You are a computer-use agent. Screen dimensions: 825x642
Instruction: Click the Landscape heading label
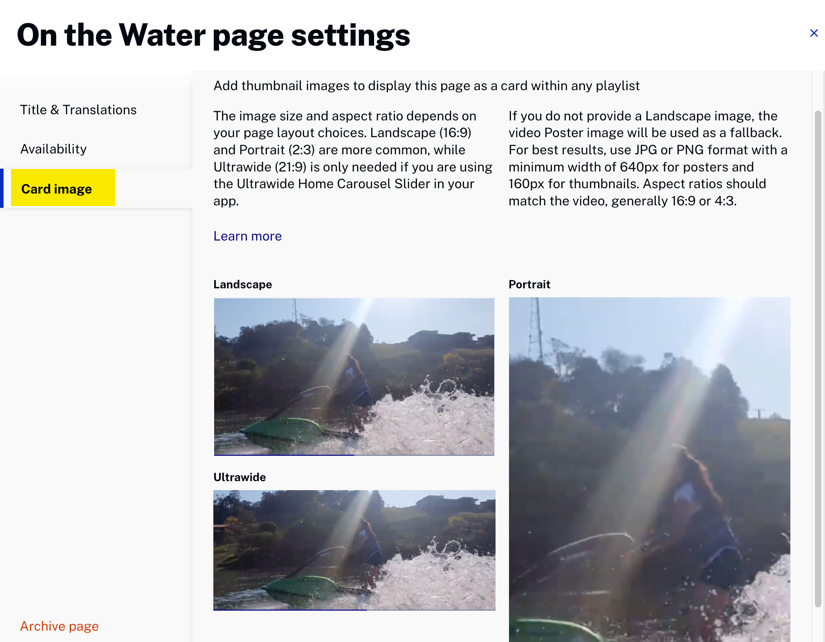[243, 284]
